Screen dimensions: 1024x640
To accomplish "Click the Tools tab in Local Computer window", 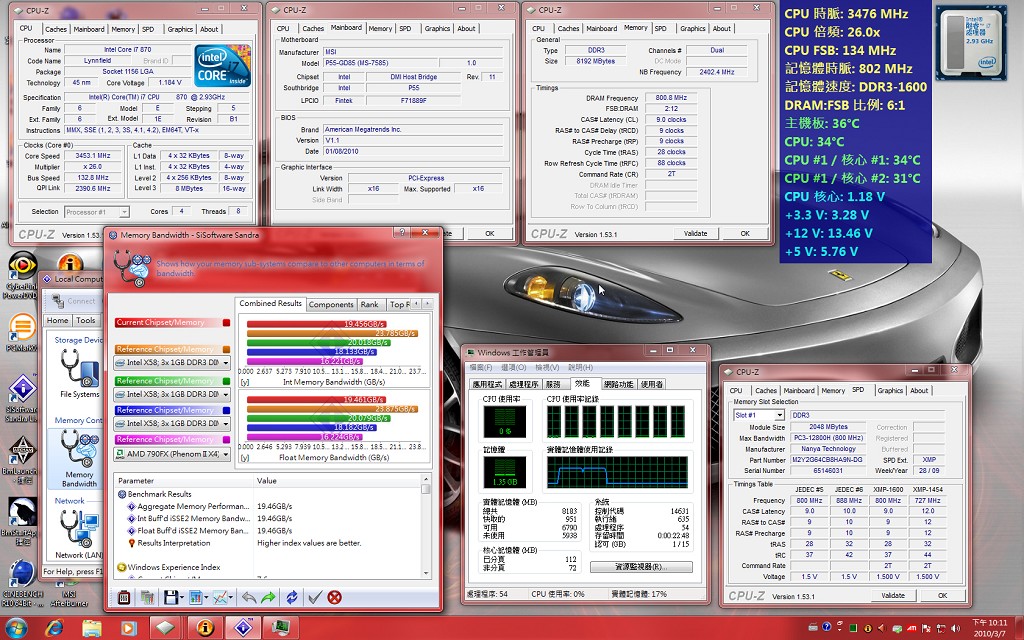I will point(86,321).
